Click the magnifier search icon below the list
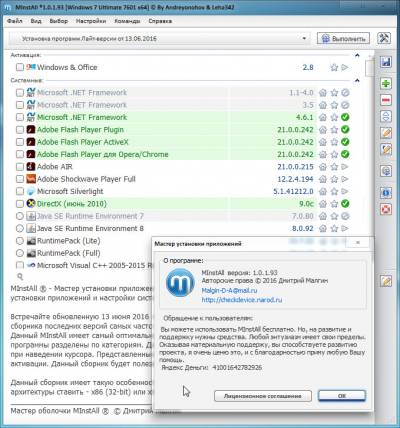 click(x=20, y=276)
